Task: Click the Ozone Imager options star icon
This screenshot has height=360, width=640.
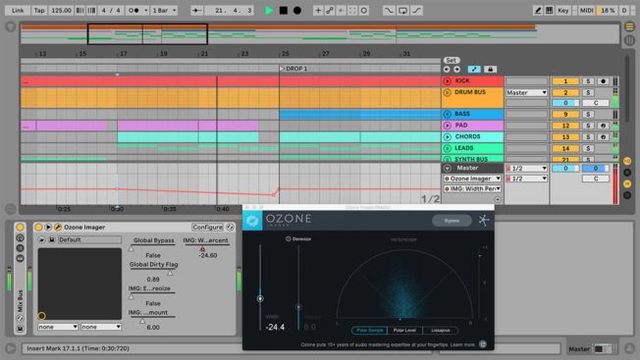Action: 484,220
